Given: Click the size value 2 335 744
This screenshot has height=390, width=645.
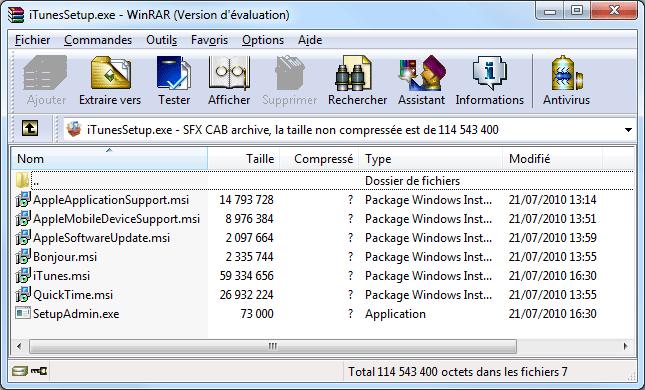Looking at the screenshot, I should [x=249, y=256].
